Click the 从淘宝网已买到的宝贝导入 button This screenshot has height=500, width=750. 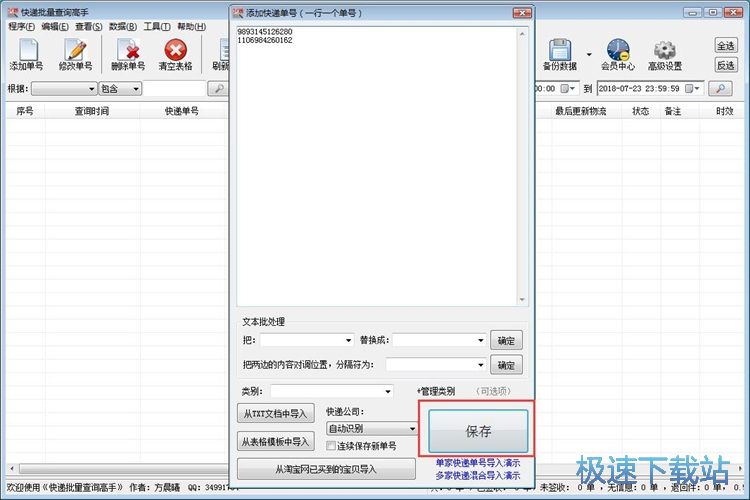[326, 469]
